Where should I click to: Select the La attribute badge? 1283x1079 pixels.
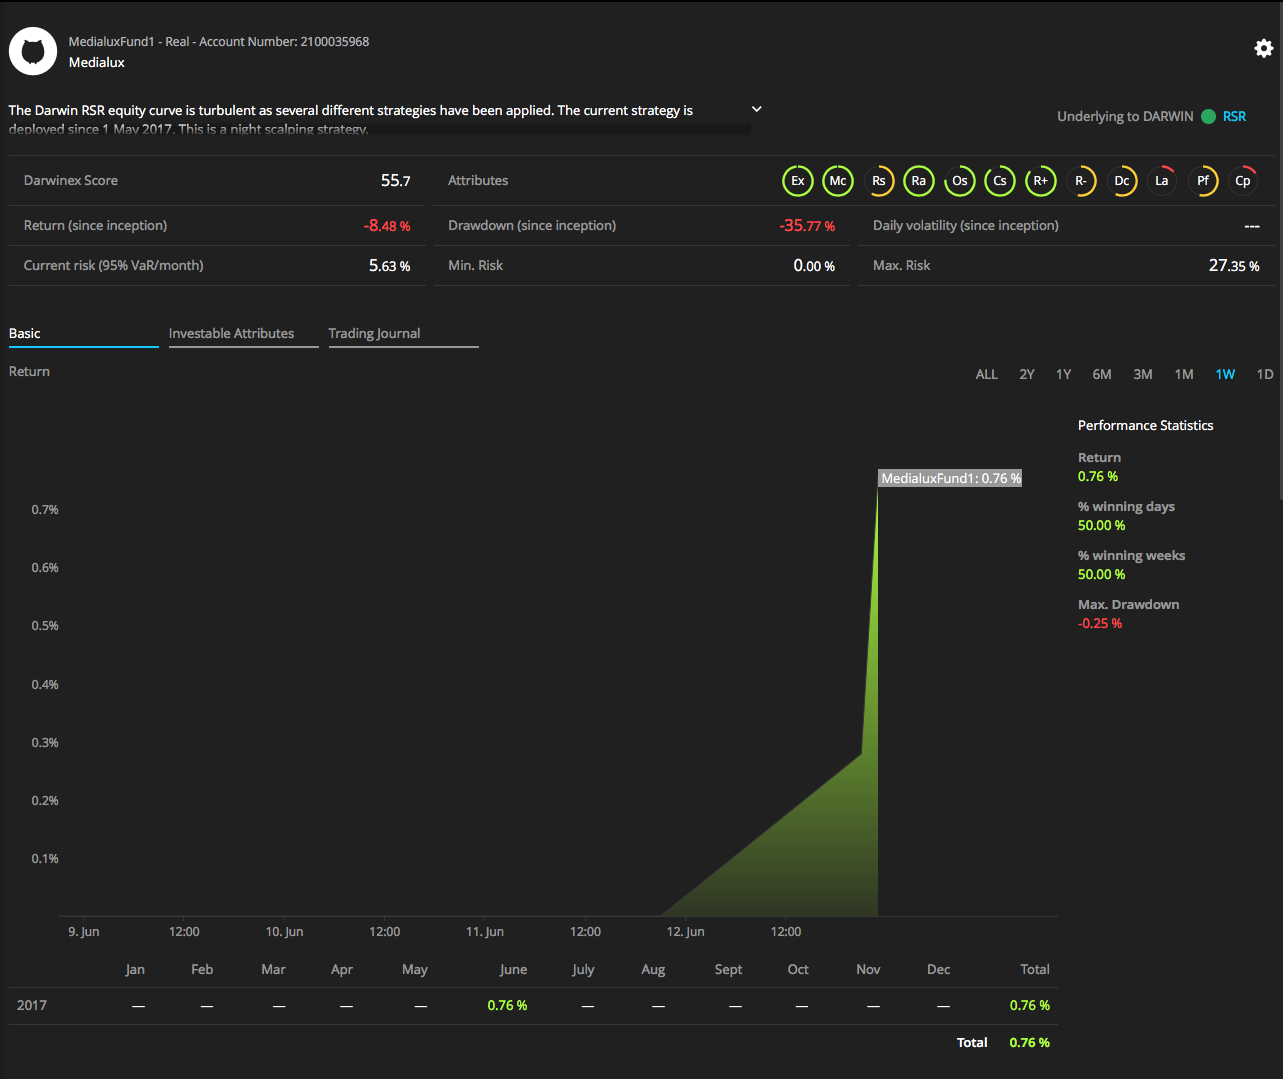click(1162, 181)
